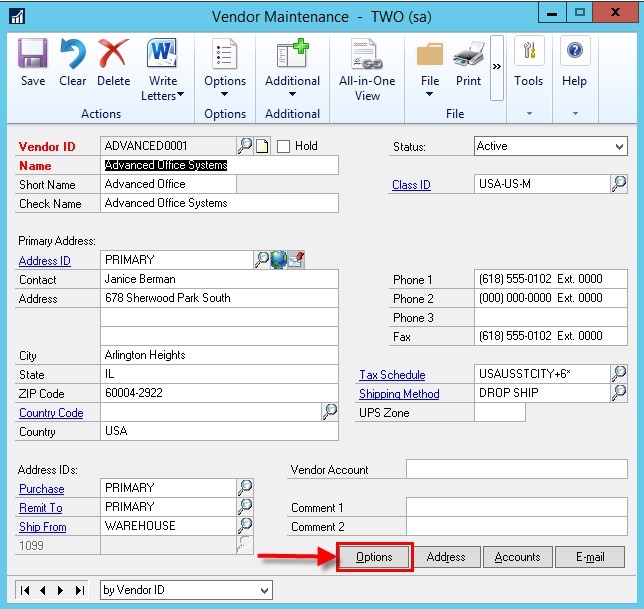
Task: Click the Accounts button
Action: click(518, 557)
